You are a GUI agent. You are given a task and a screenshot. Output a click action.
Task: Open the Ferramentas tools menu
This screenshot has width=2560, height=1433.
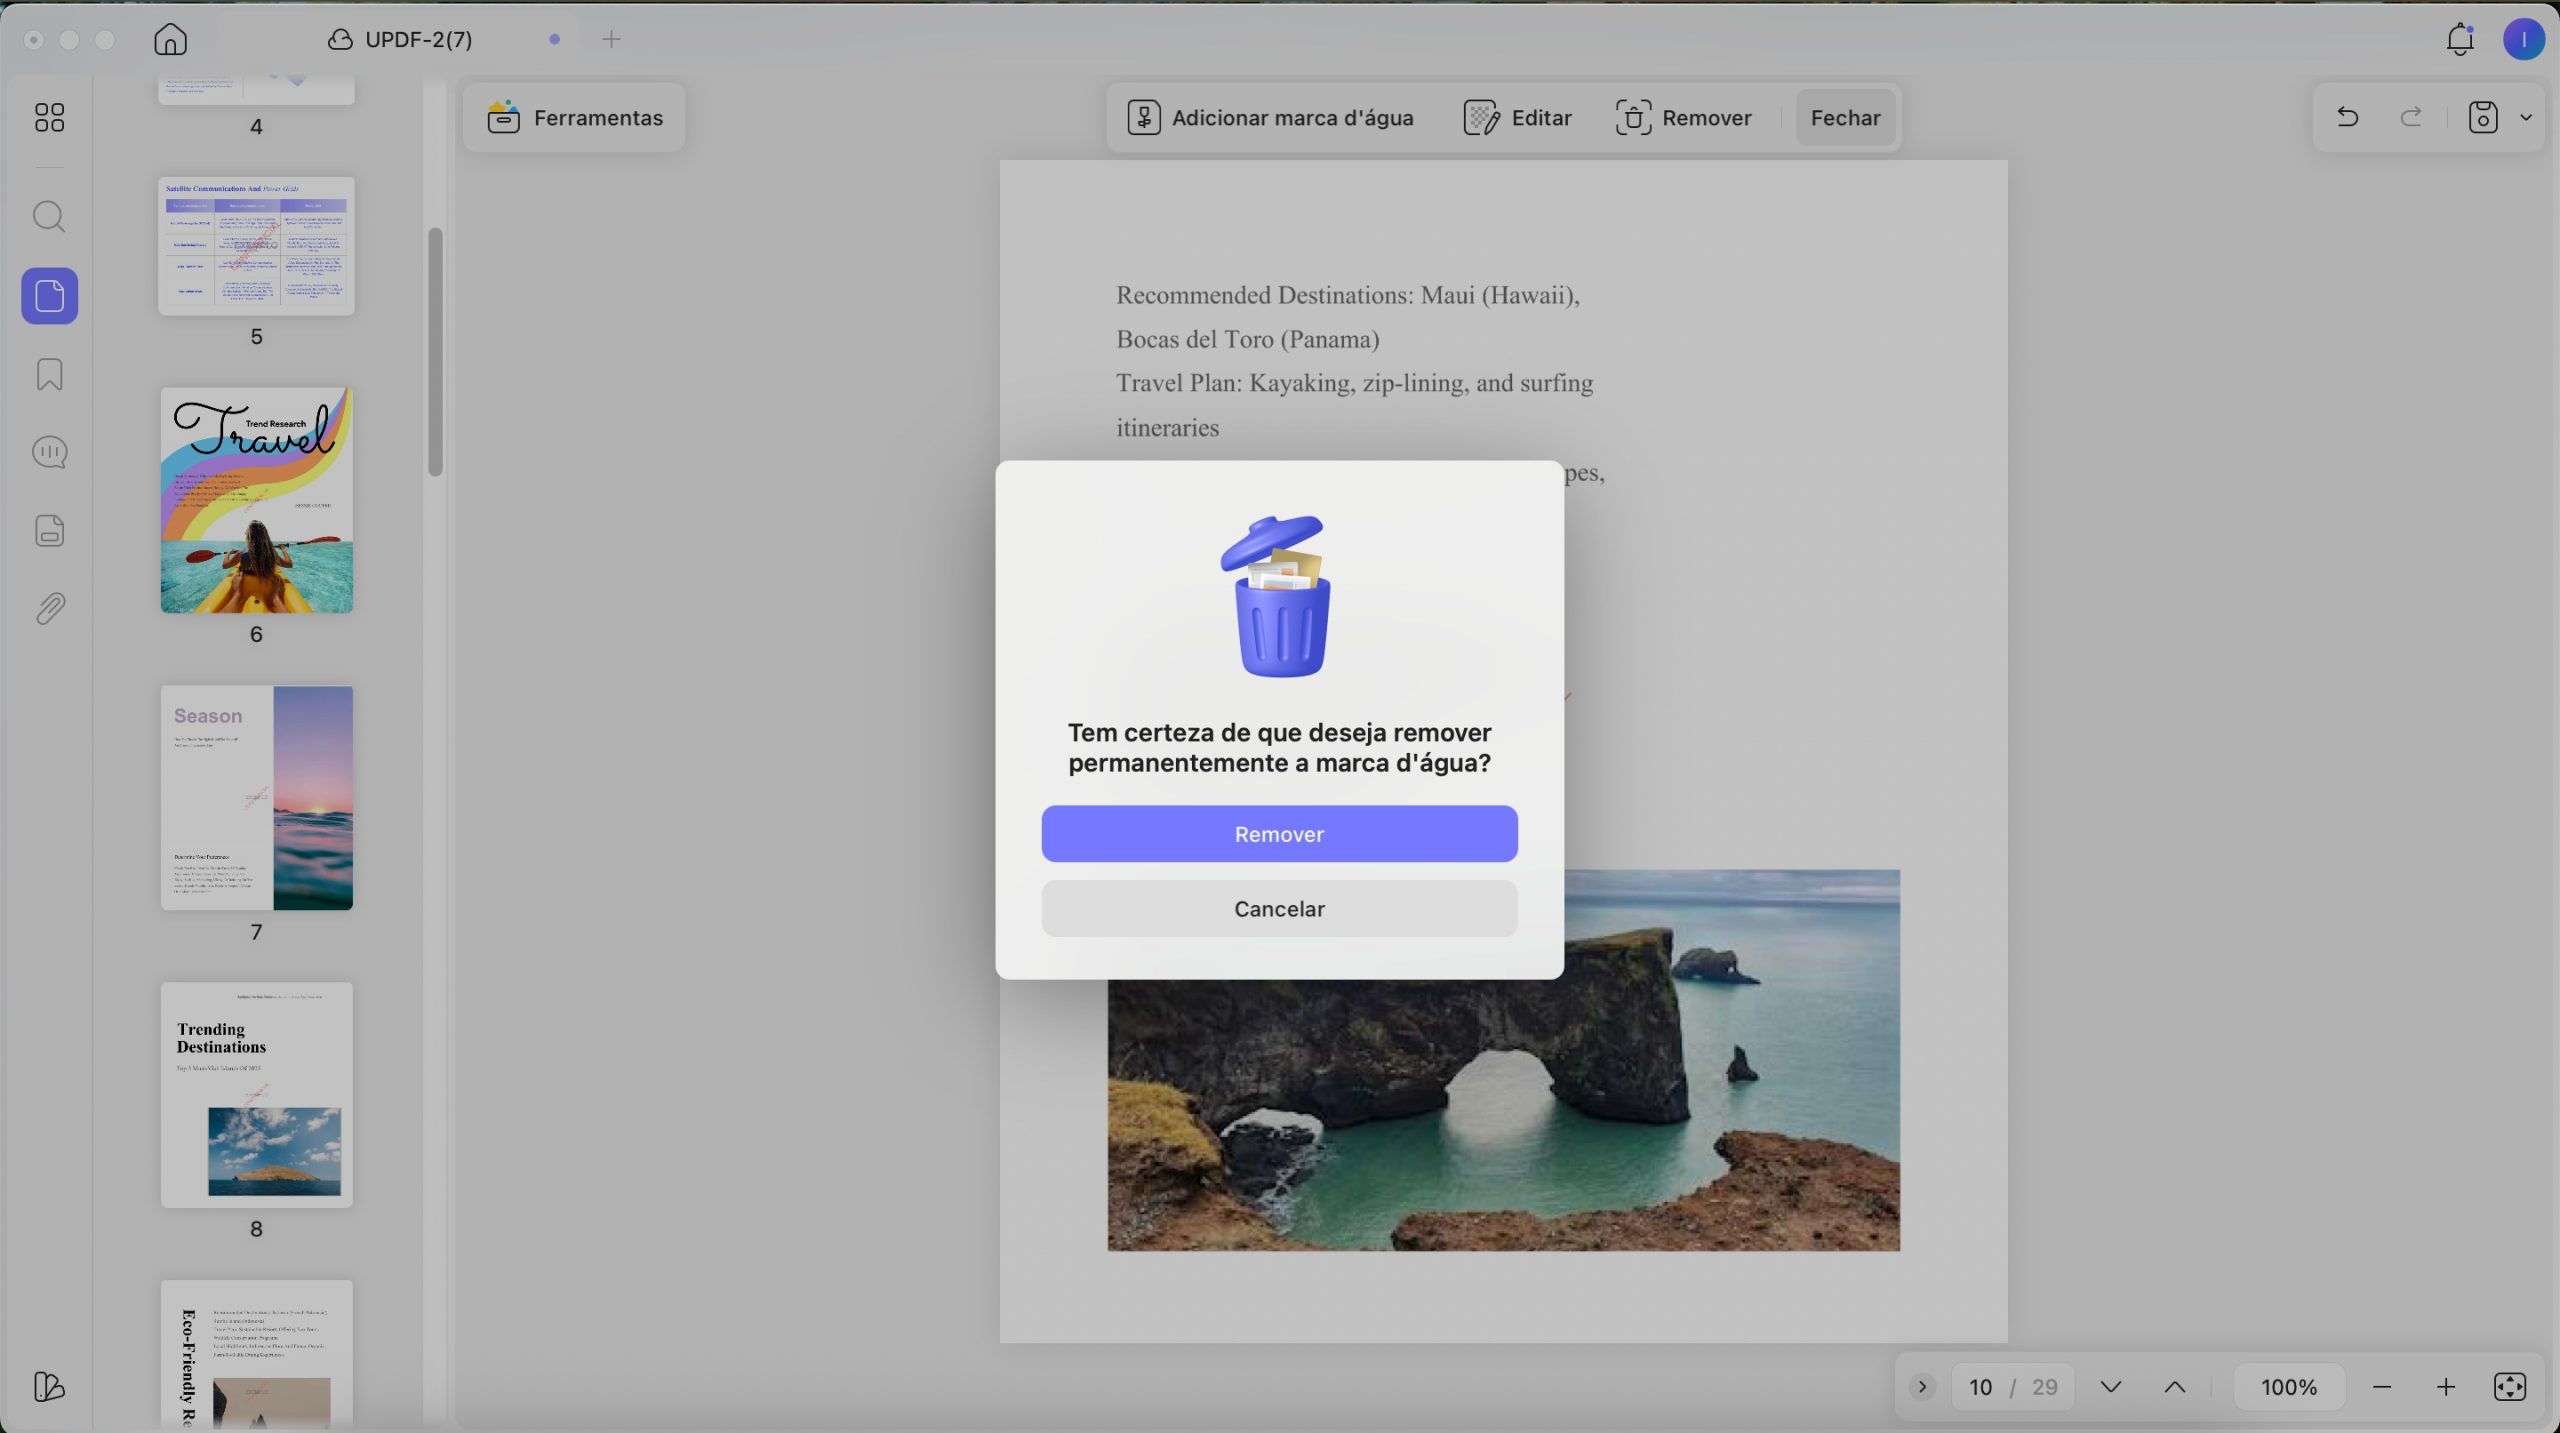574,117
